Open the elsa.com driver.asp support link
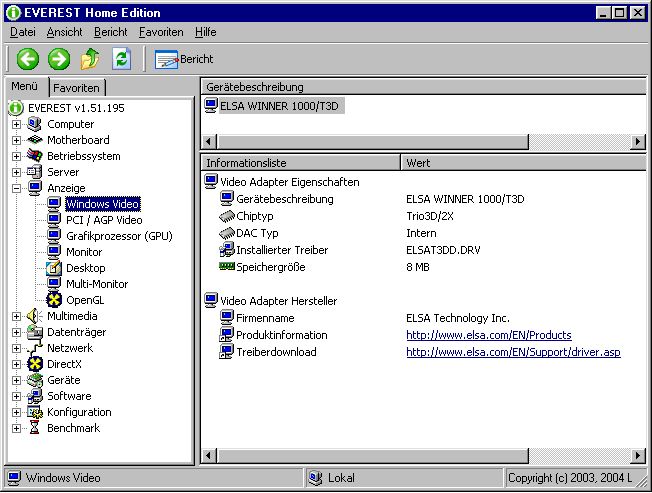Image resolution: width=652 pixels, height=493 pixels. 513,352
